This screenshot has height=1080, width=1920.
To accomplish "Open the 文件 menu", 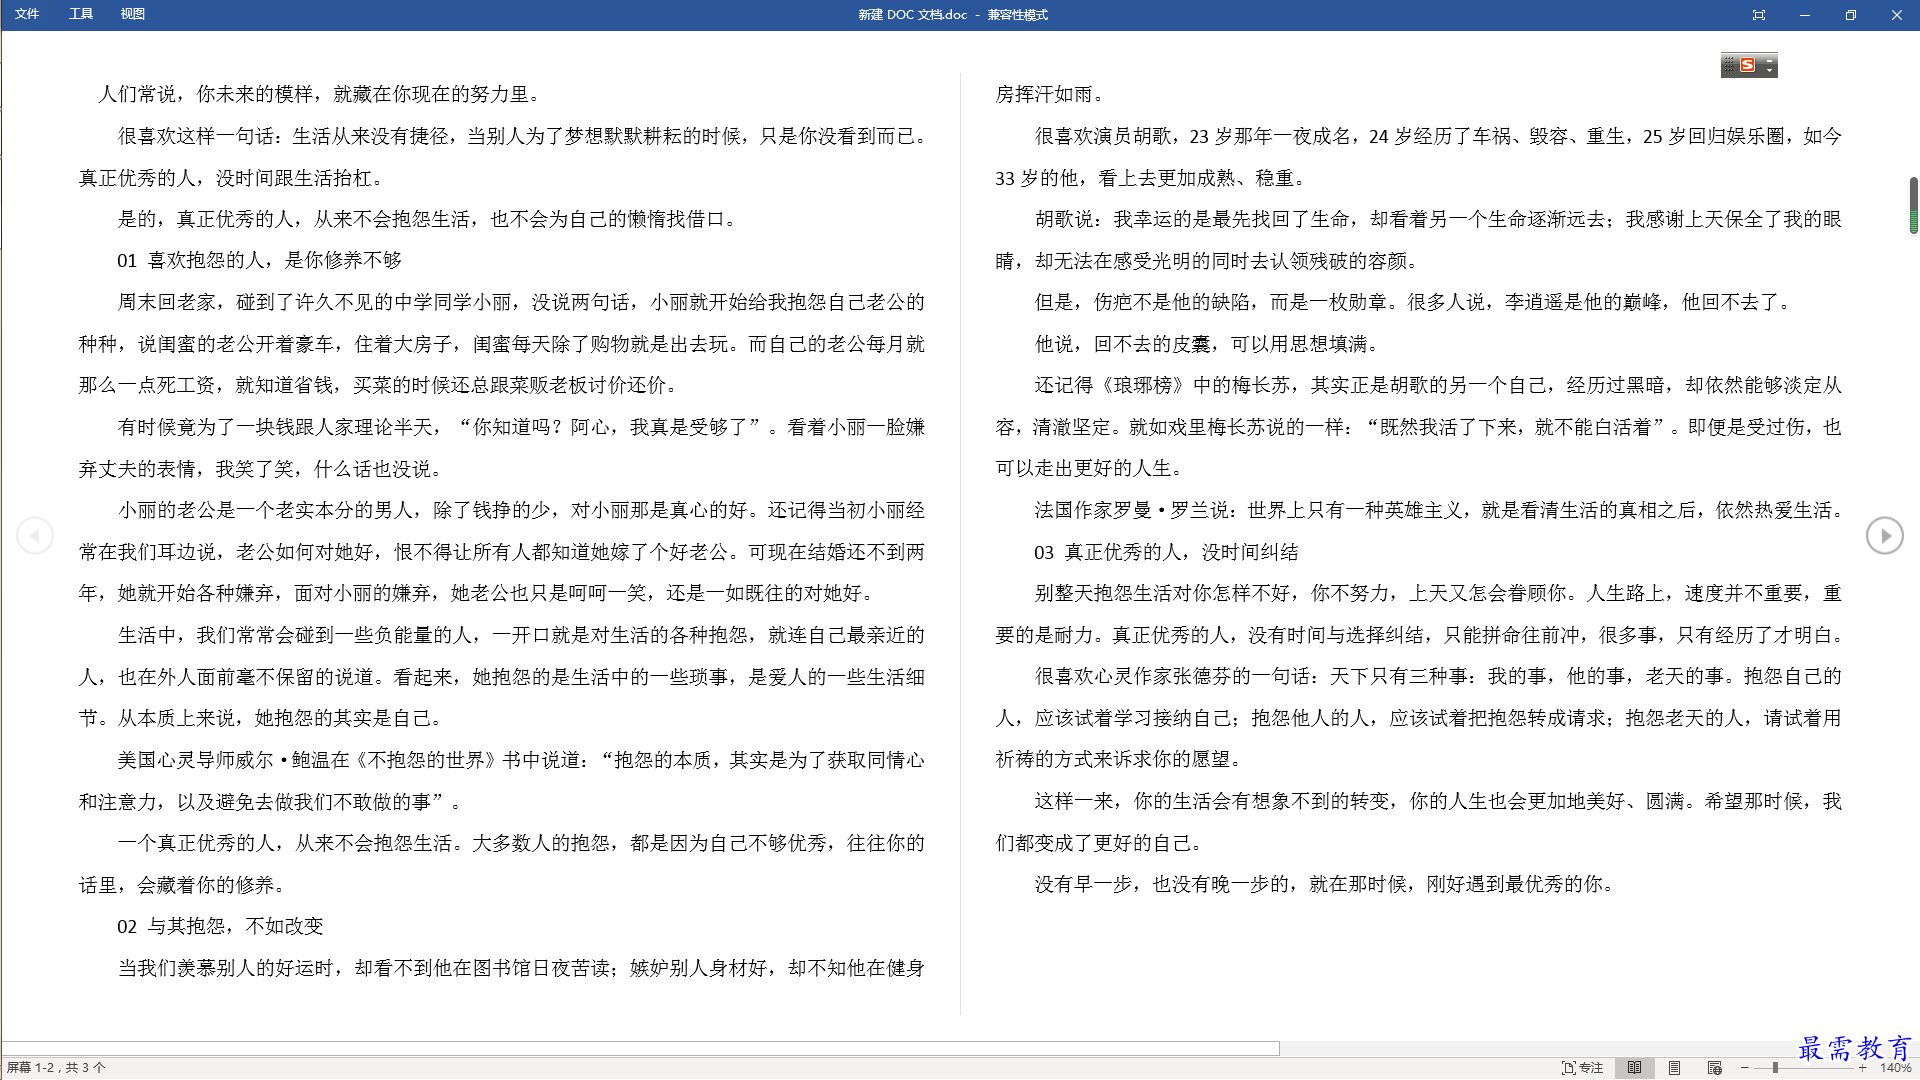I will coord(27,14).
